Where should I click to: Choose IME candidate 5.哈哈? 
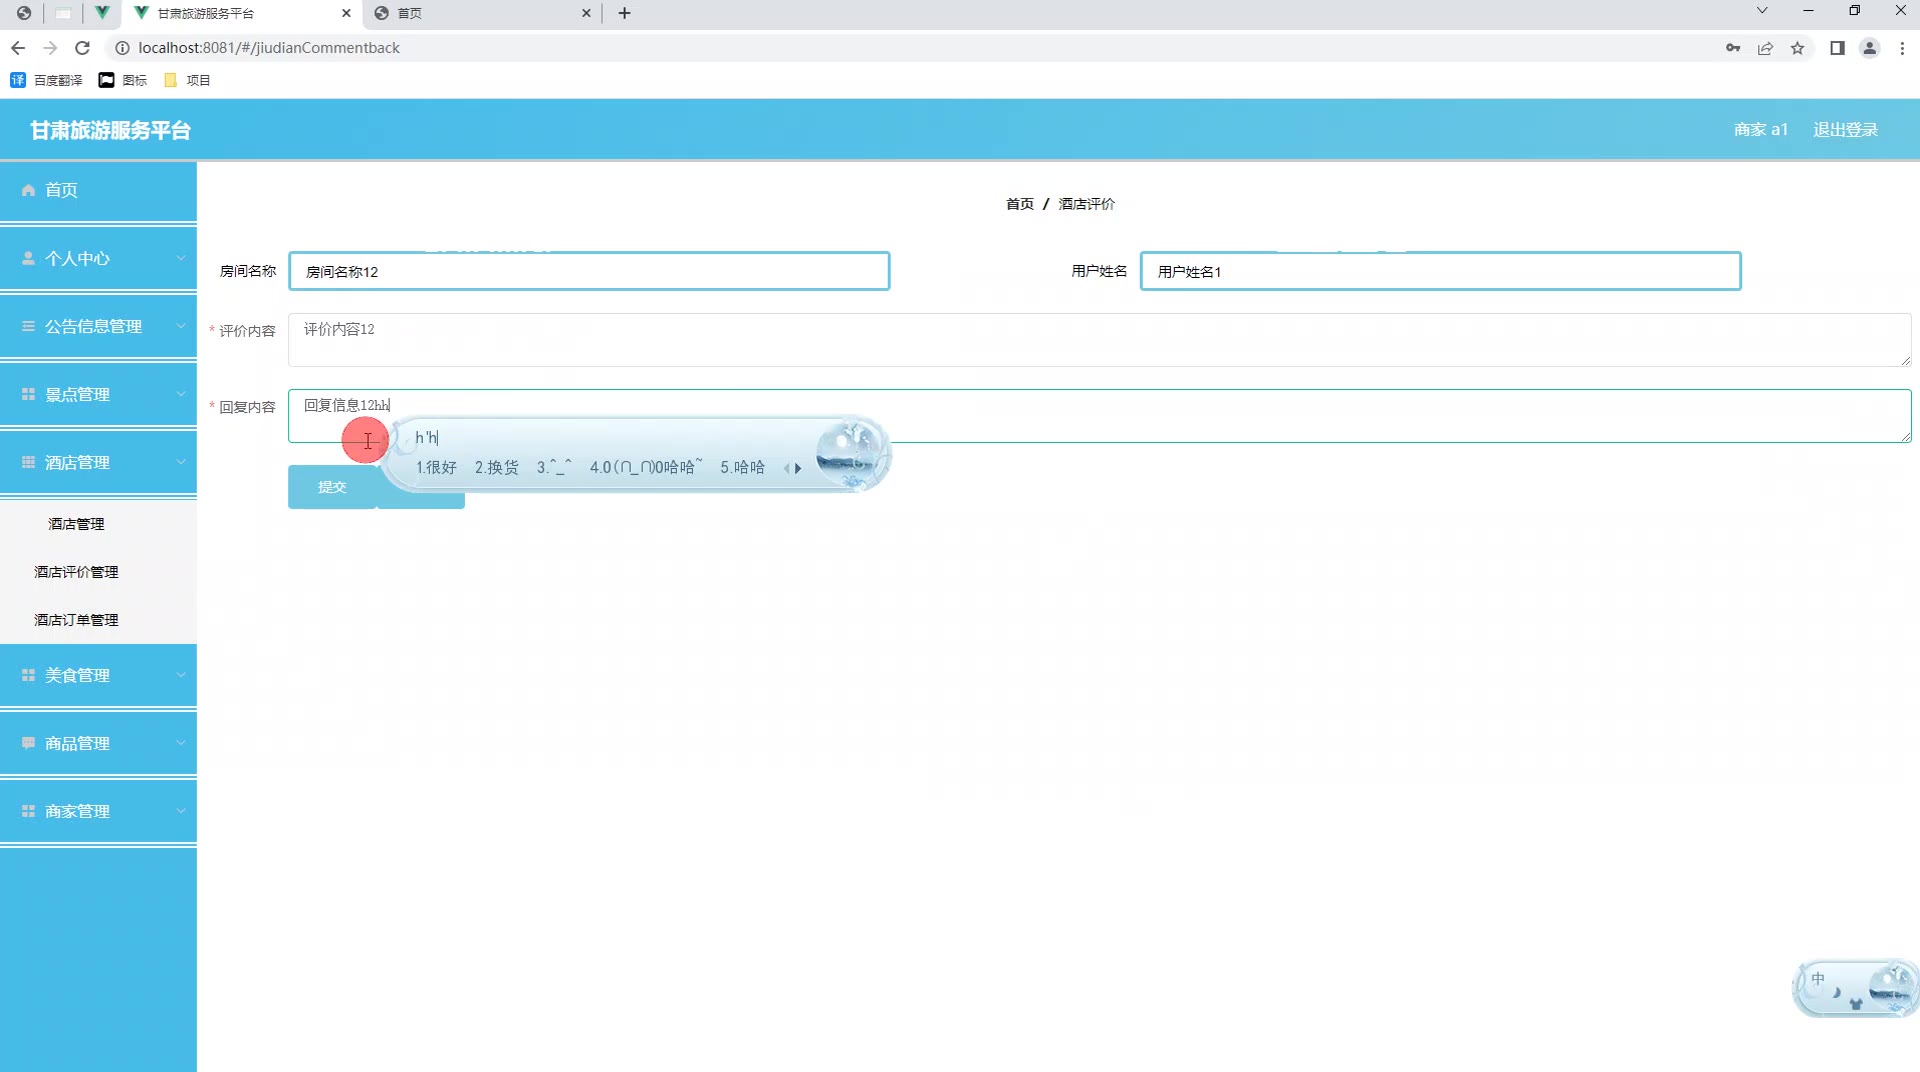[742, 468]
